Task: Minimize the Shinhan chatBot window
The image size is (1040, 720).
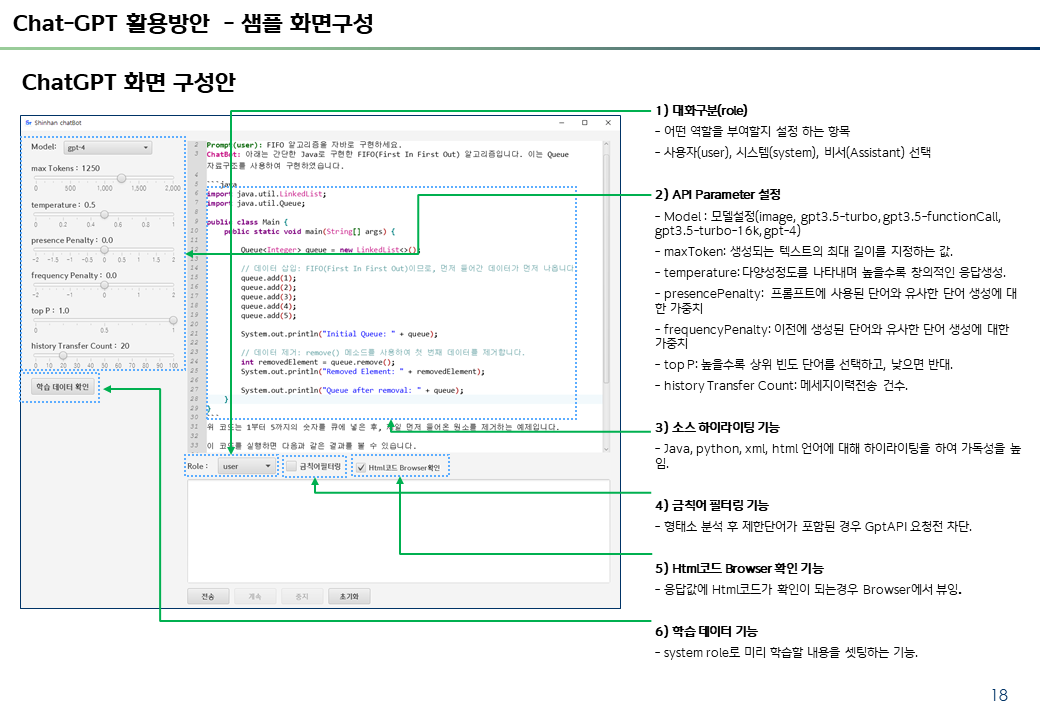Action: (x=561, y=123)
